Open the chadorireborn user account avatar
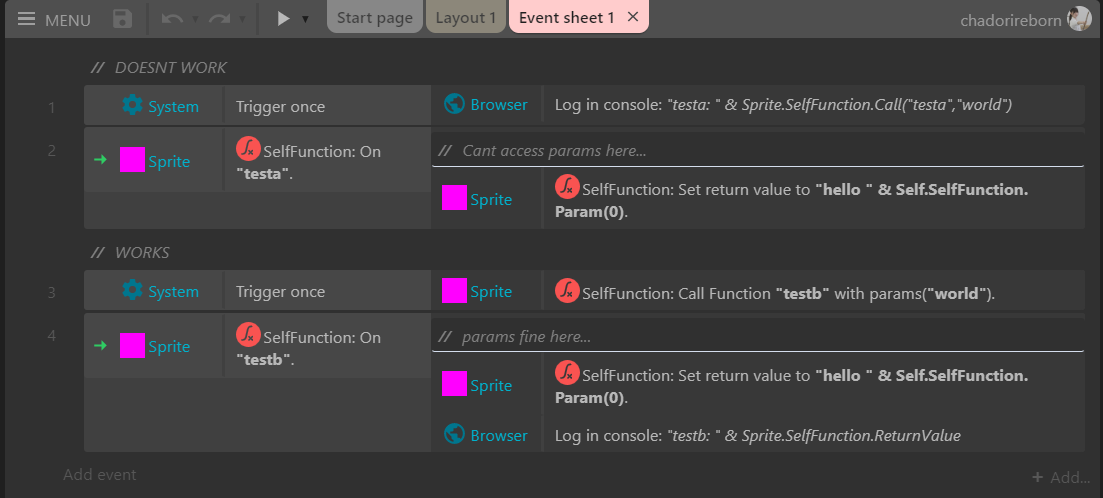Image resolution: width=1103 pixels, height=498 pixels. [x=1079, y=19]
